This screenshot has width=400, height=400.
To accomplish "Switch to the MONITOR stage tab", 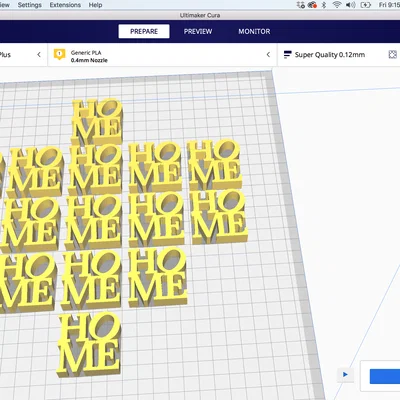I will point(254,31).
